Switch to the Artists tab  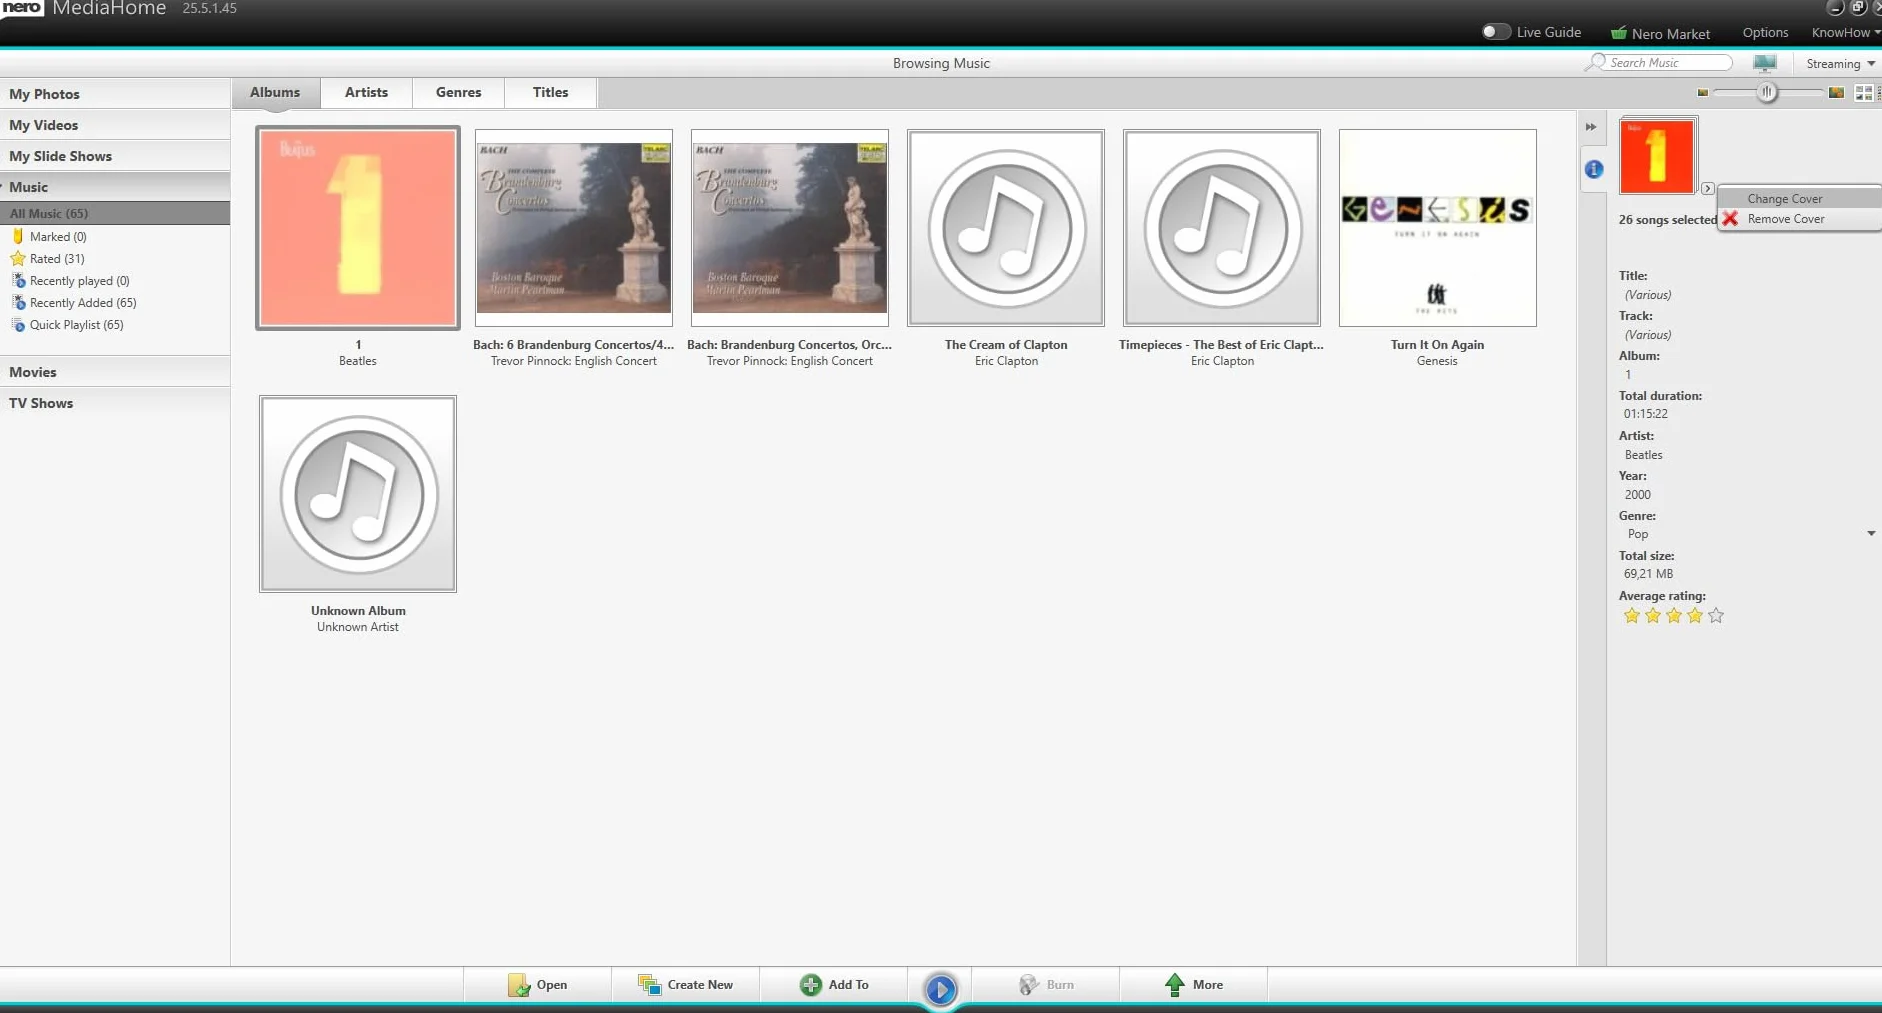coord(366,92)
